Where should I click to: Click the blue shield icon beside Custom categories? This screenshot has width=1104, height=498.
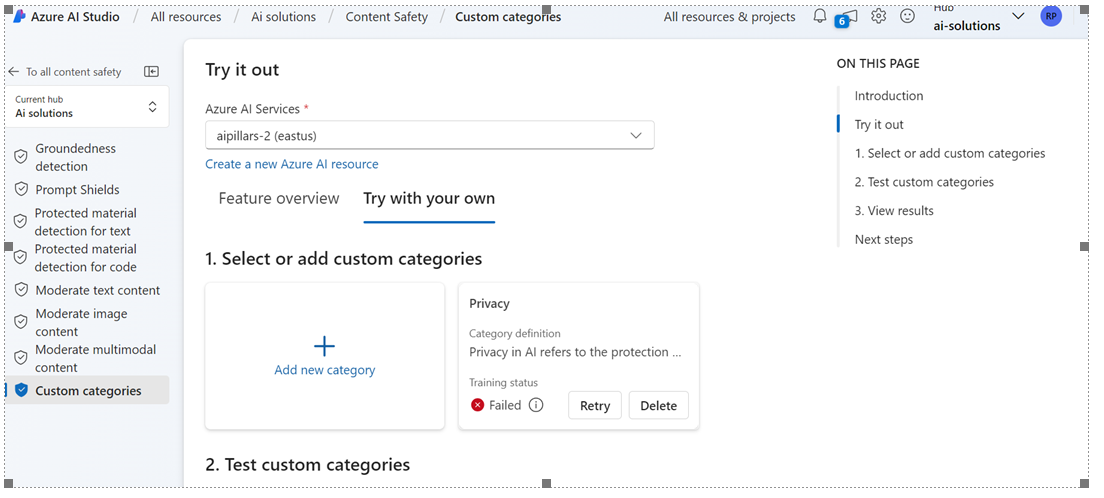[x=21, y=390]
